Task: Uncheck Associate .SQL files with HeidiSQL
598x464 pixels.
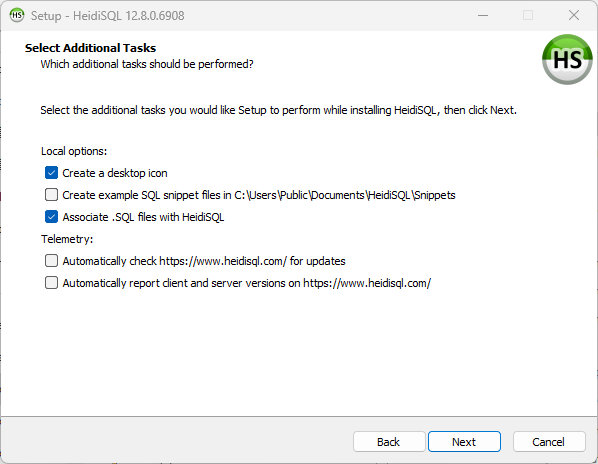Action: pos(51,217)
